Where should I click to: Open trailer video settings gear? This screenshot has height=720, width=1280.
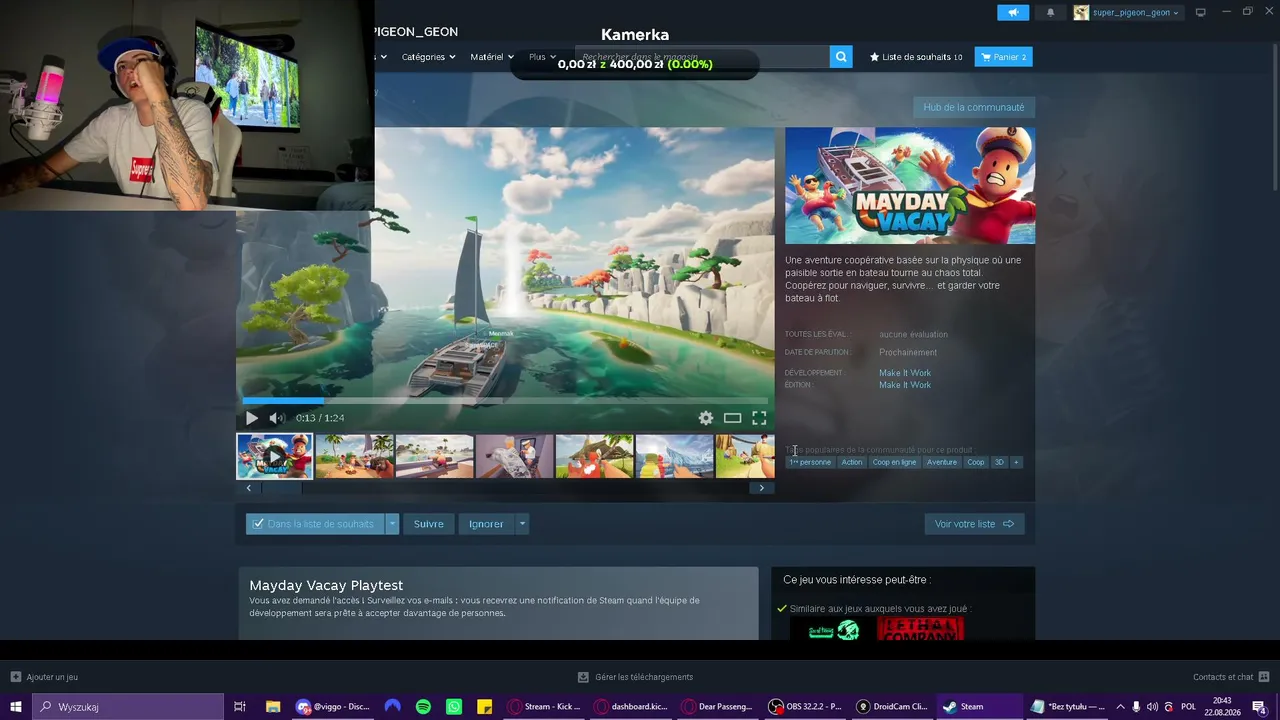point(706,418)
